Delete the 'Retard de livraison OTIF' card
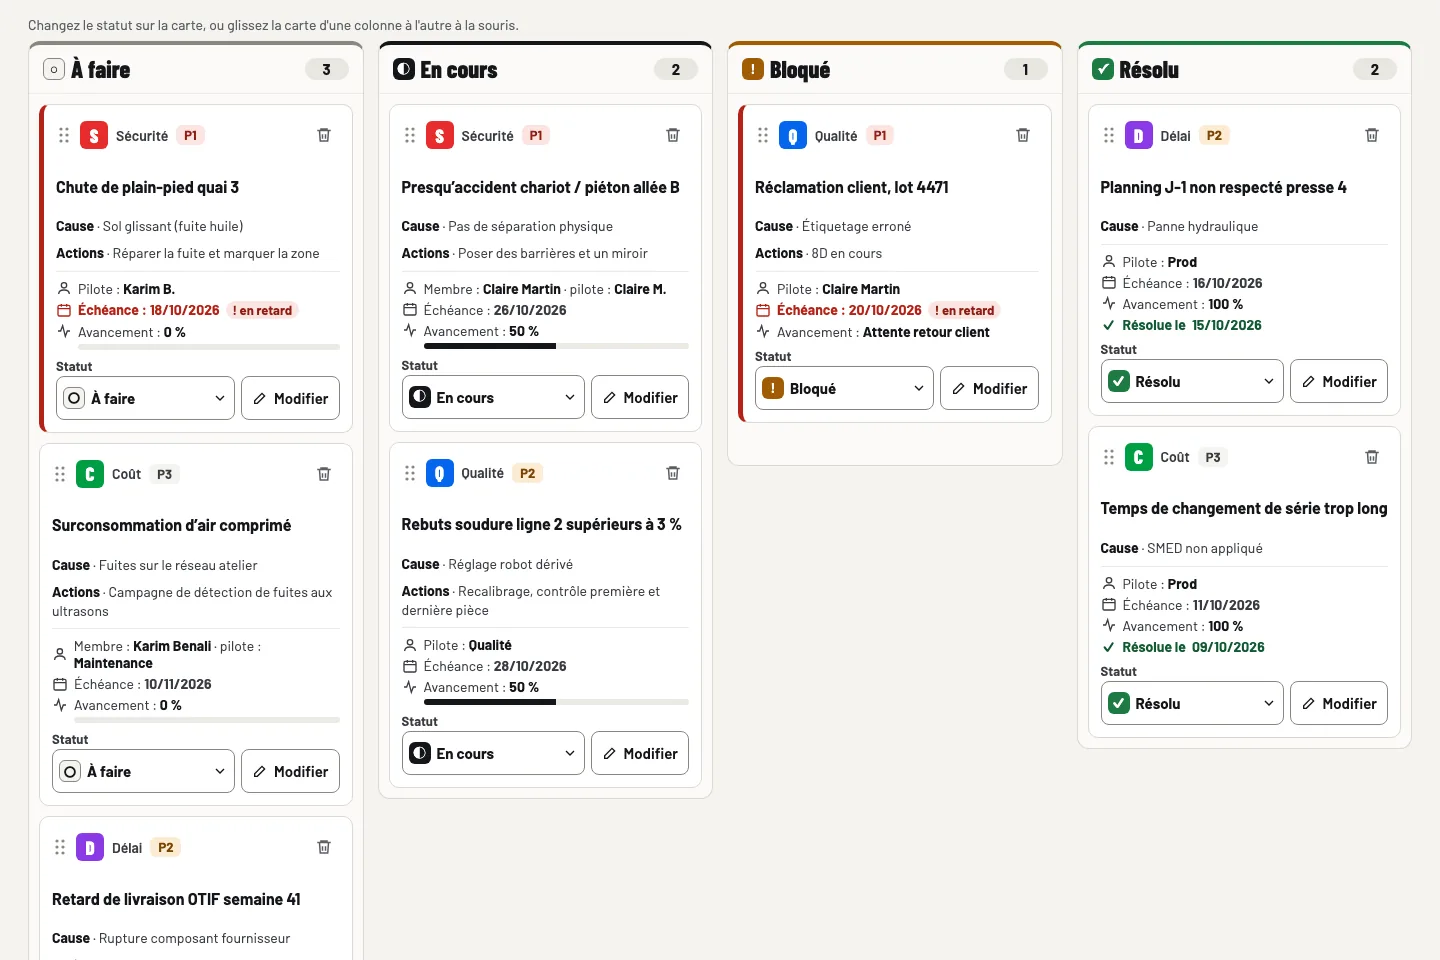Viewport: 1440px width, 960px height. tap(324, 847)
